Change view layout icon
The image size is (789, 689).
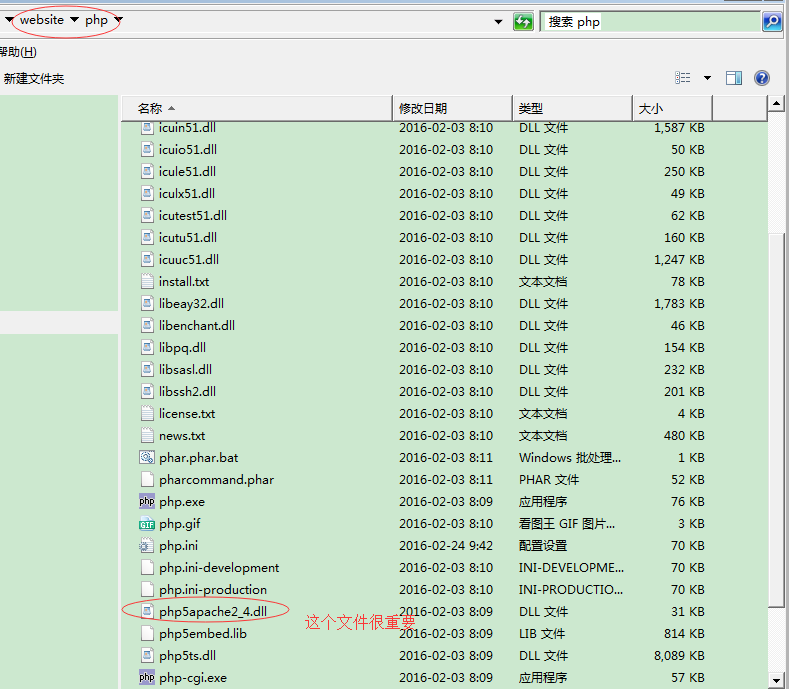click(682, 78)
